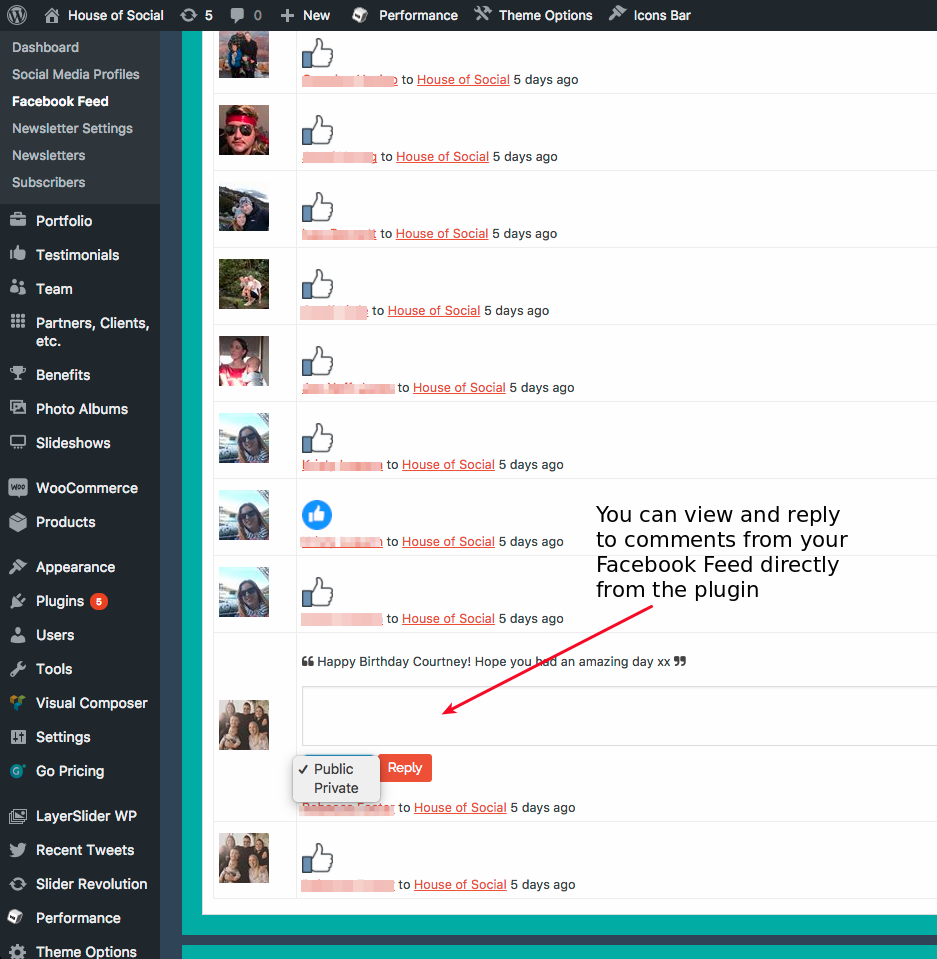The height and width of the screenshot is (959, 937).
Task: Click the Users person icon
Action: 18,635
